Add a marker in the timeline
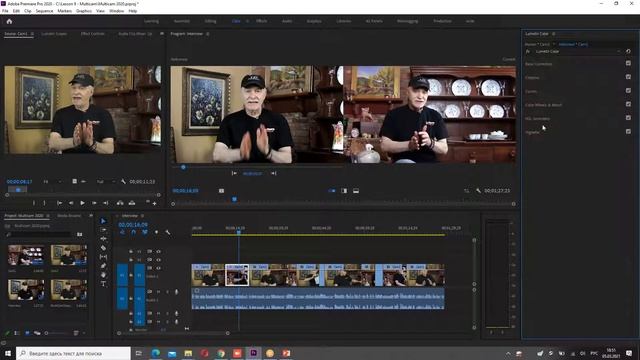640x360 pixels. pyautogui.click(x=156, y=232)
